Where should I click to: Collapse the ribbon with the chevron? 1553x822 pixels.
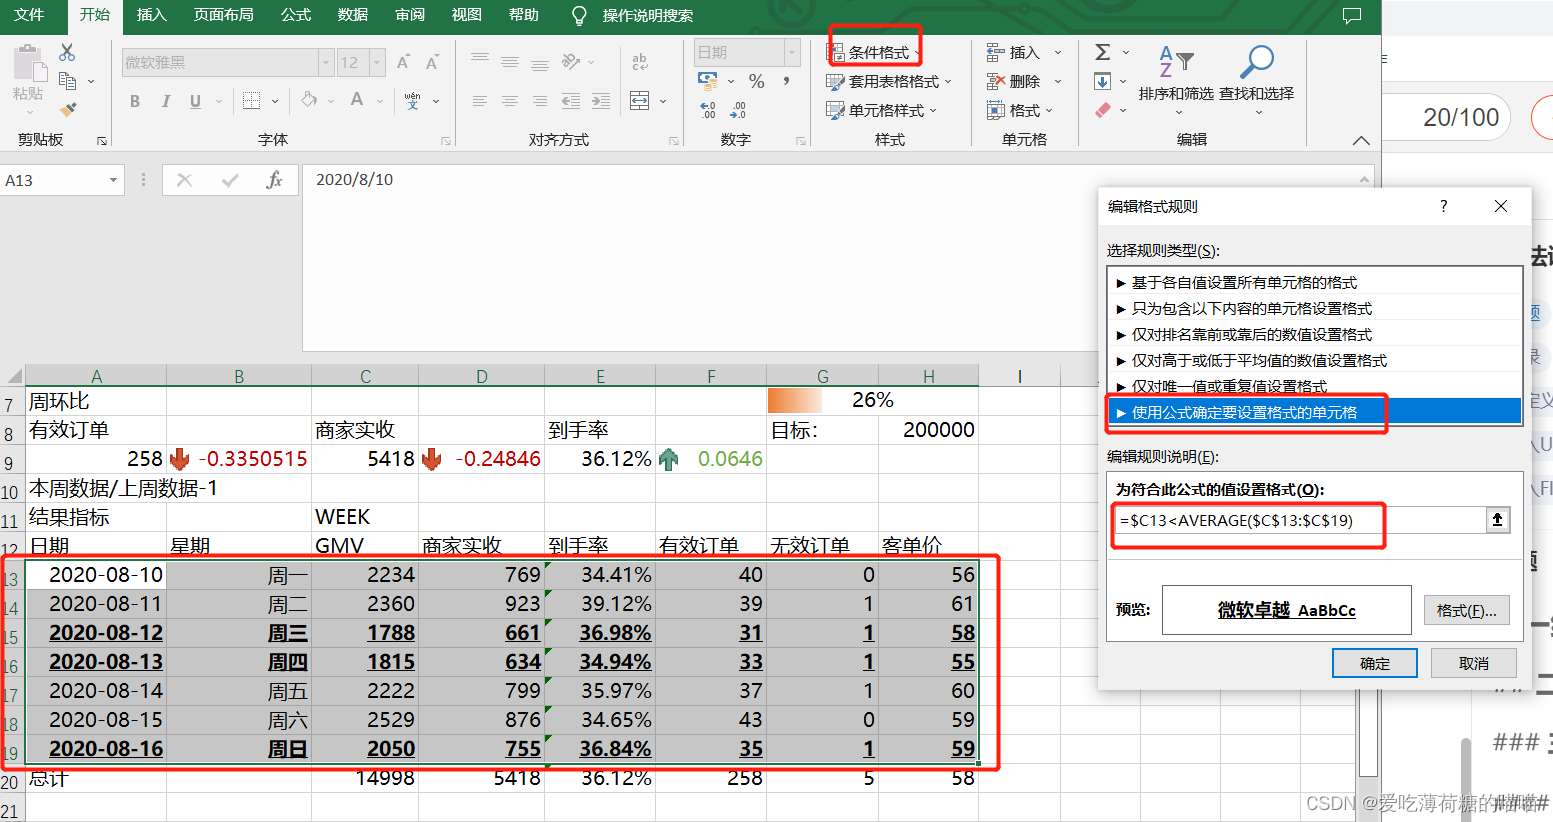click(1361, 141)
